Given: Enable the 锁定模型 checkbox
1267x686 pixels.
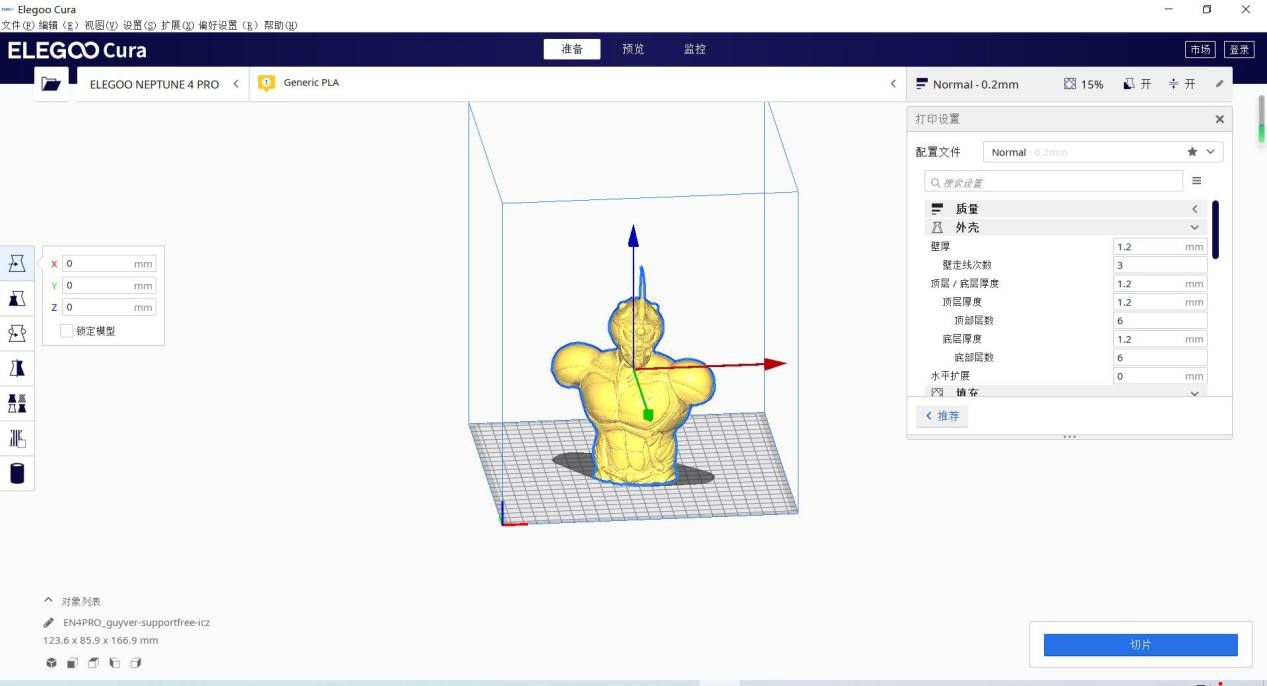Looking at the screenshot, I should pyautogui.click(x=67, y=331).
